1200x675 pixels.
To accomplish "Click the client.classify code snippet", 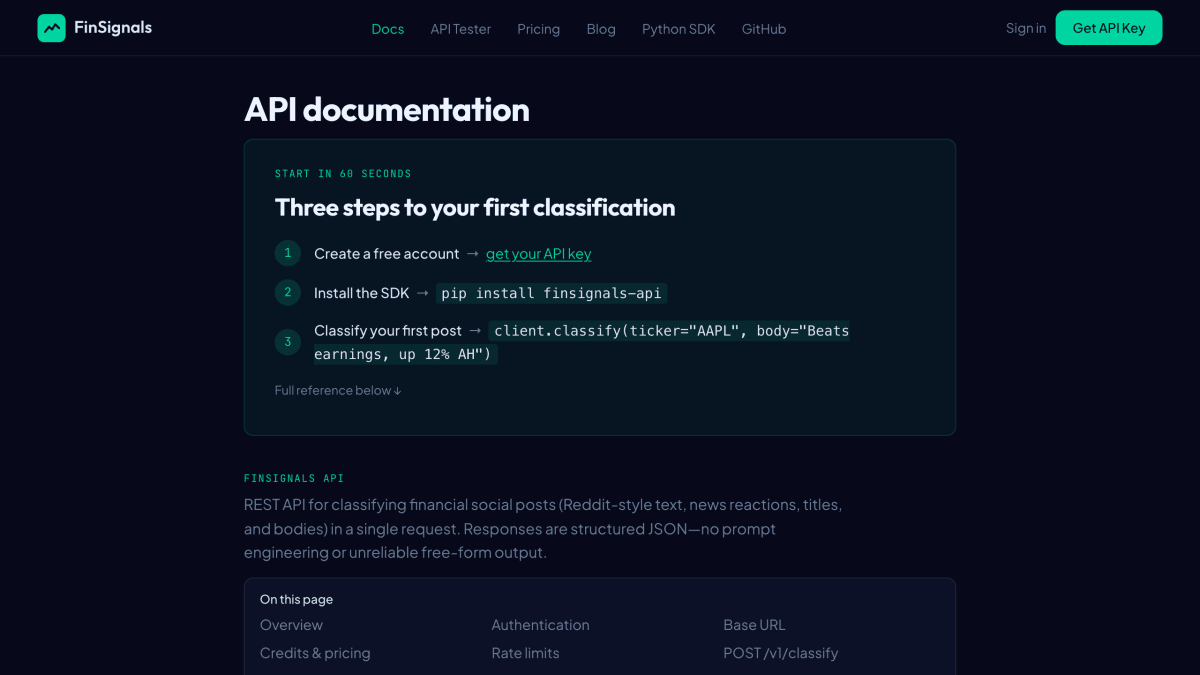I will [582, 342].
